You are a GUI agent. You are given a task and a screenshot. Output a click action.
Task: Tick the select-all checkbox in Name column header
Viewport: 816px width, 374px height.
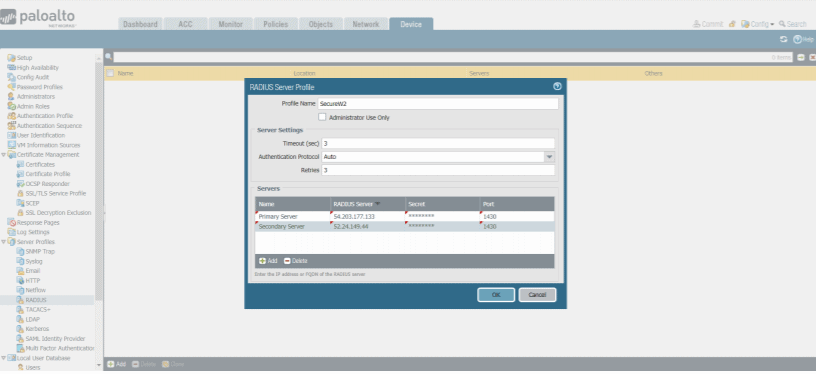point(110,73)
